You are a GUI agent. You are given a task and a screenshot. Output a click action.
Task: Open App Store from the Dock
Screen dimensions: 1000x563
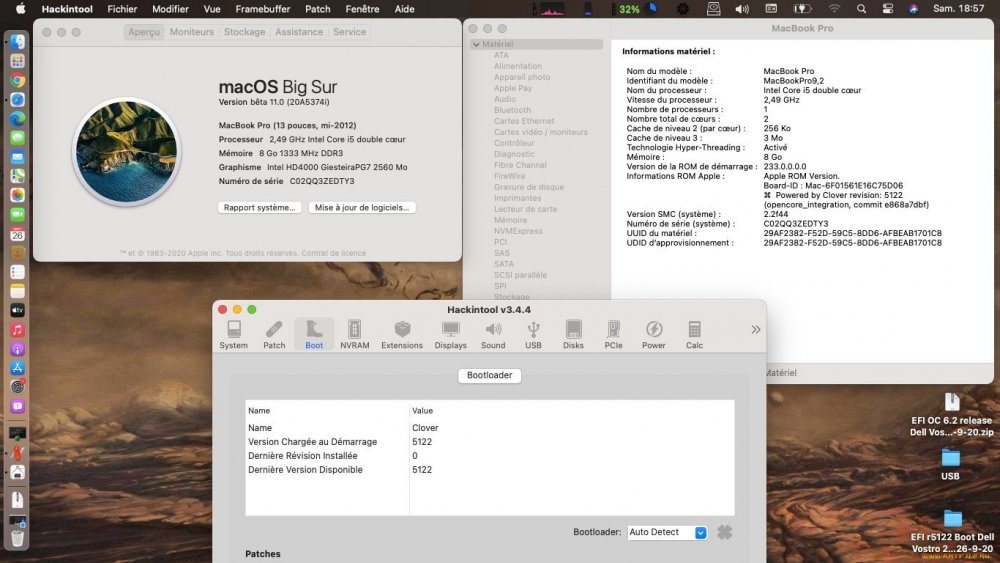pyautogui.click(x=17, y=368)
